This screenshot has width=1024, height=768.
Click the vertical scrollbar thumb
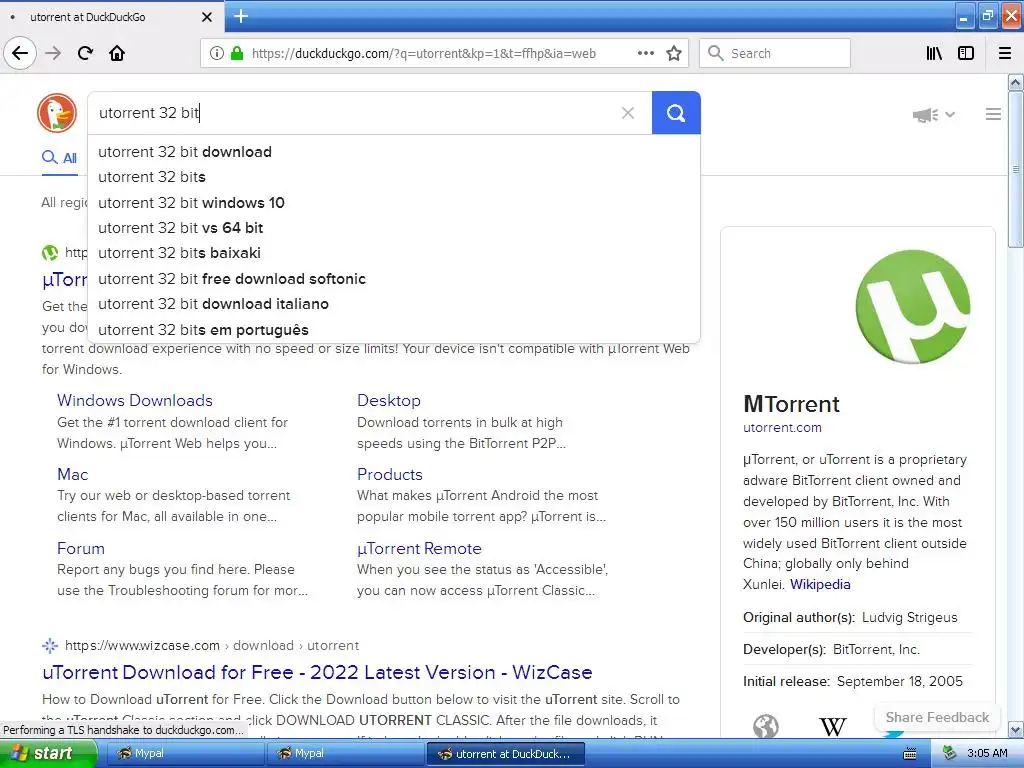(x=1015, y=168)
